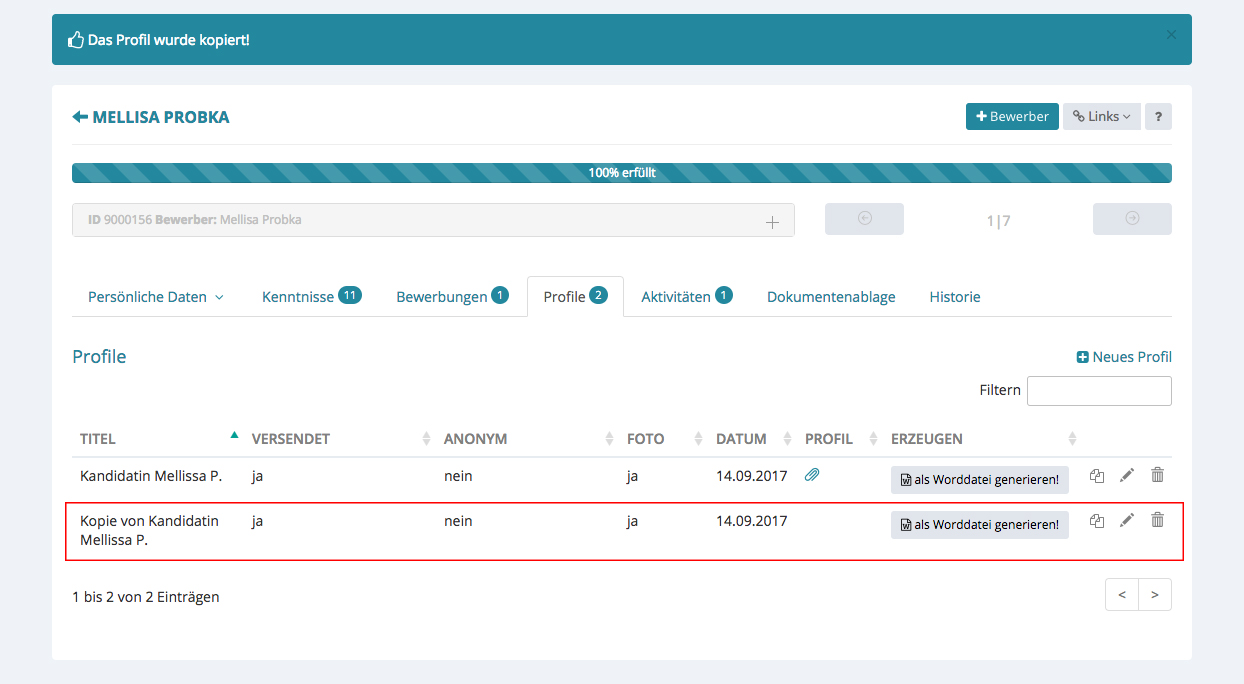Duplicate the Kopie von Kandidatin profile

1097,521
